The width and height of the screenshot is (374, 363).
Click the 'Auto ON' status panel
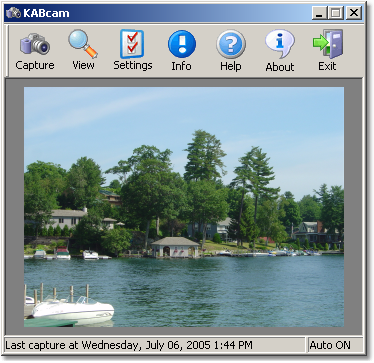[334, 345]
